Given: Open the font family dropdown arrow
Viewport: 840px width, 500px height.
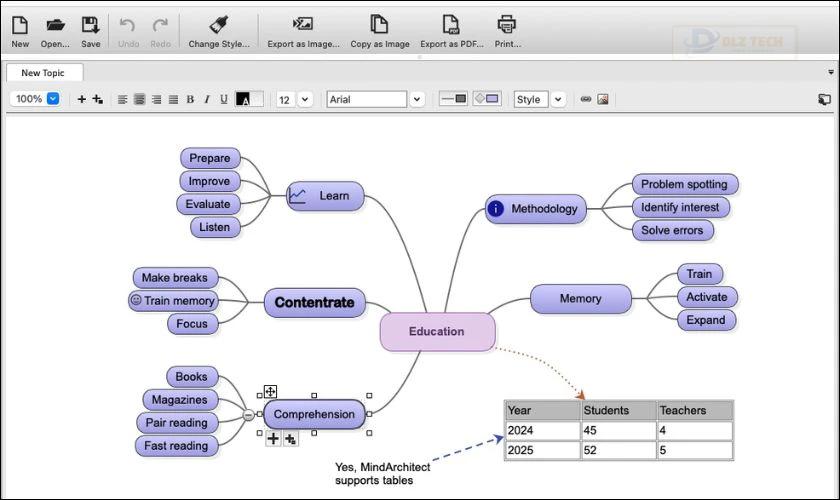Looking at the screenshot, I should (x=417, y=99).
